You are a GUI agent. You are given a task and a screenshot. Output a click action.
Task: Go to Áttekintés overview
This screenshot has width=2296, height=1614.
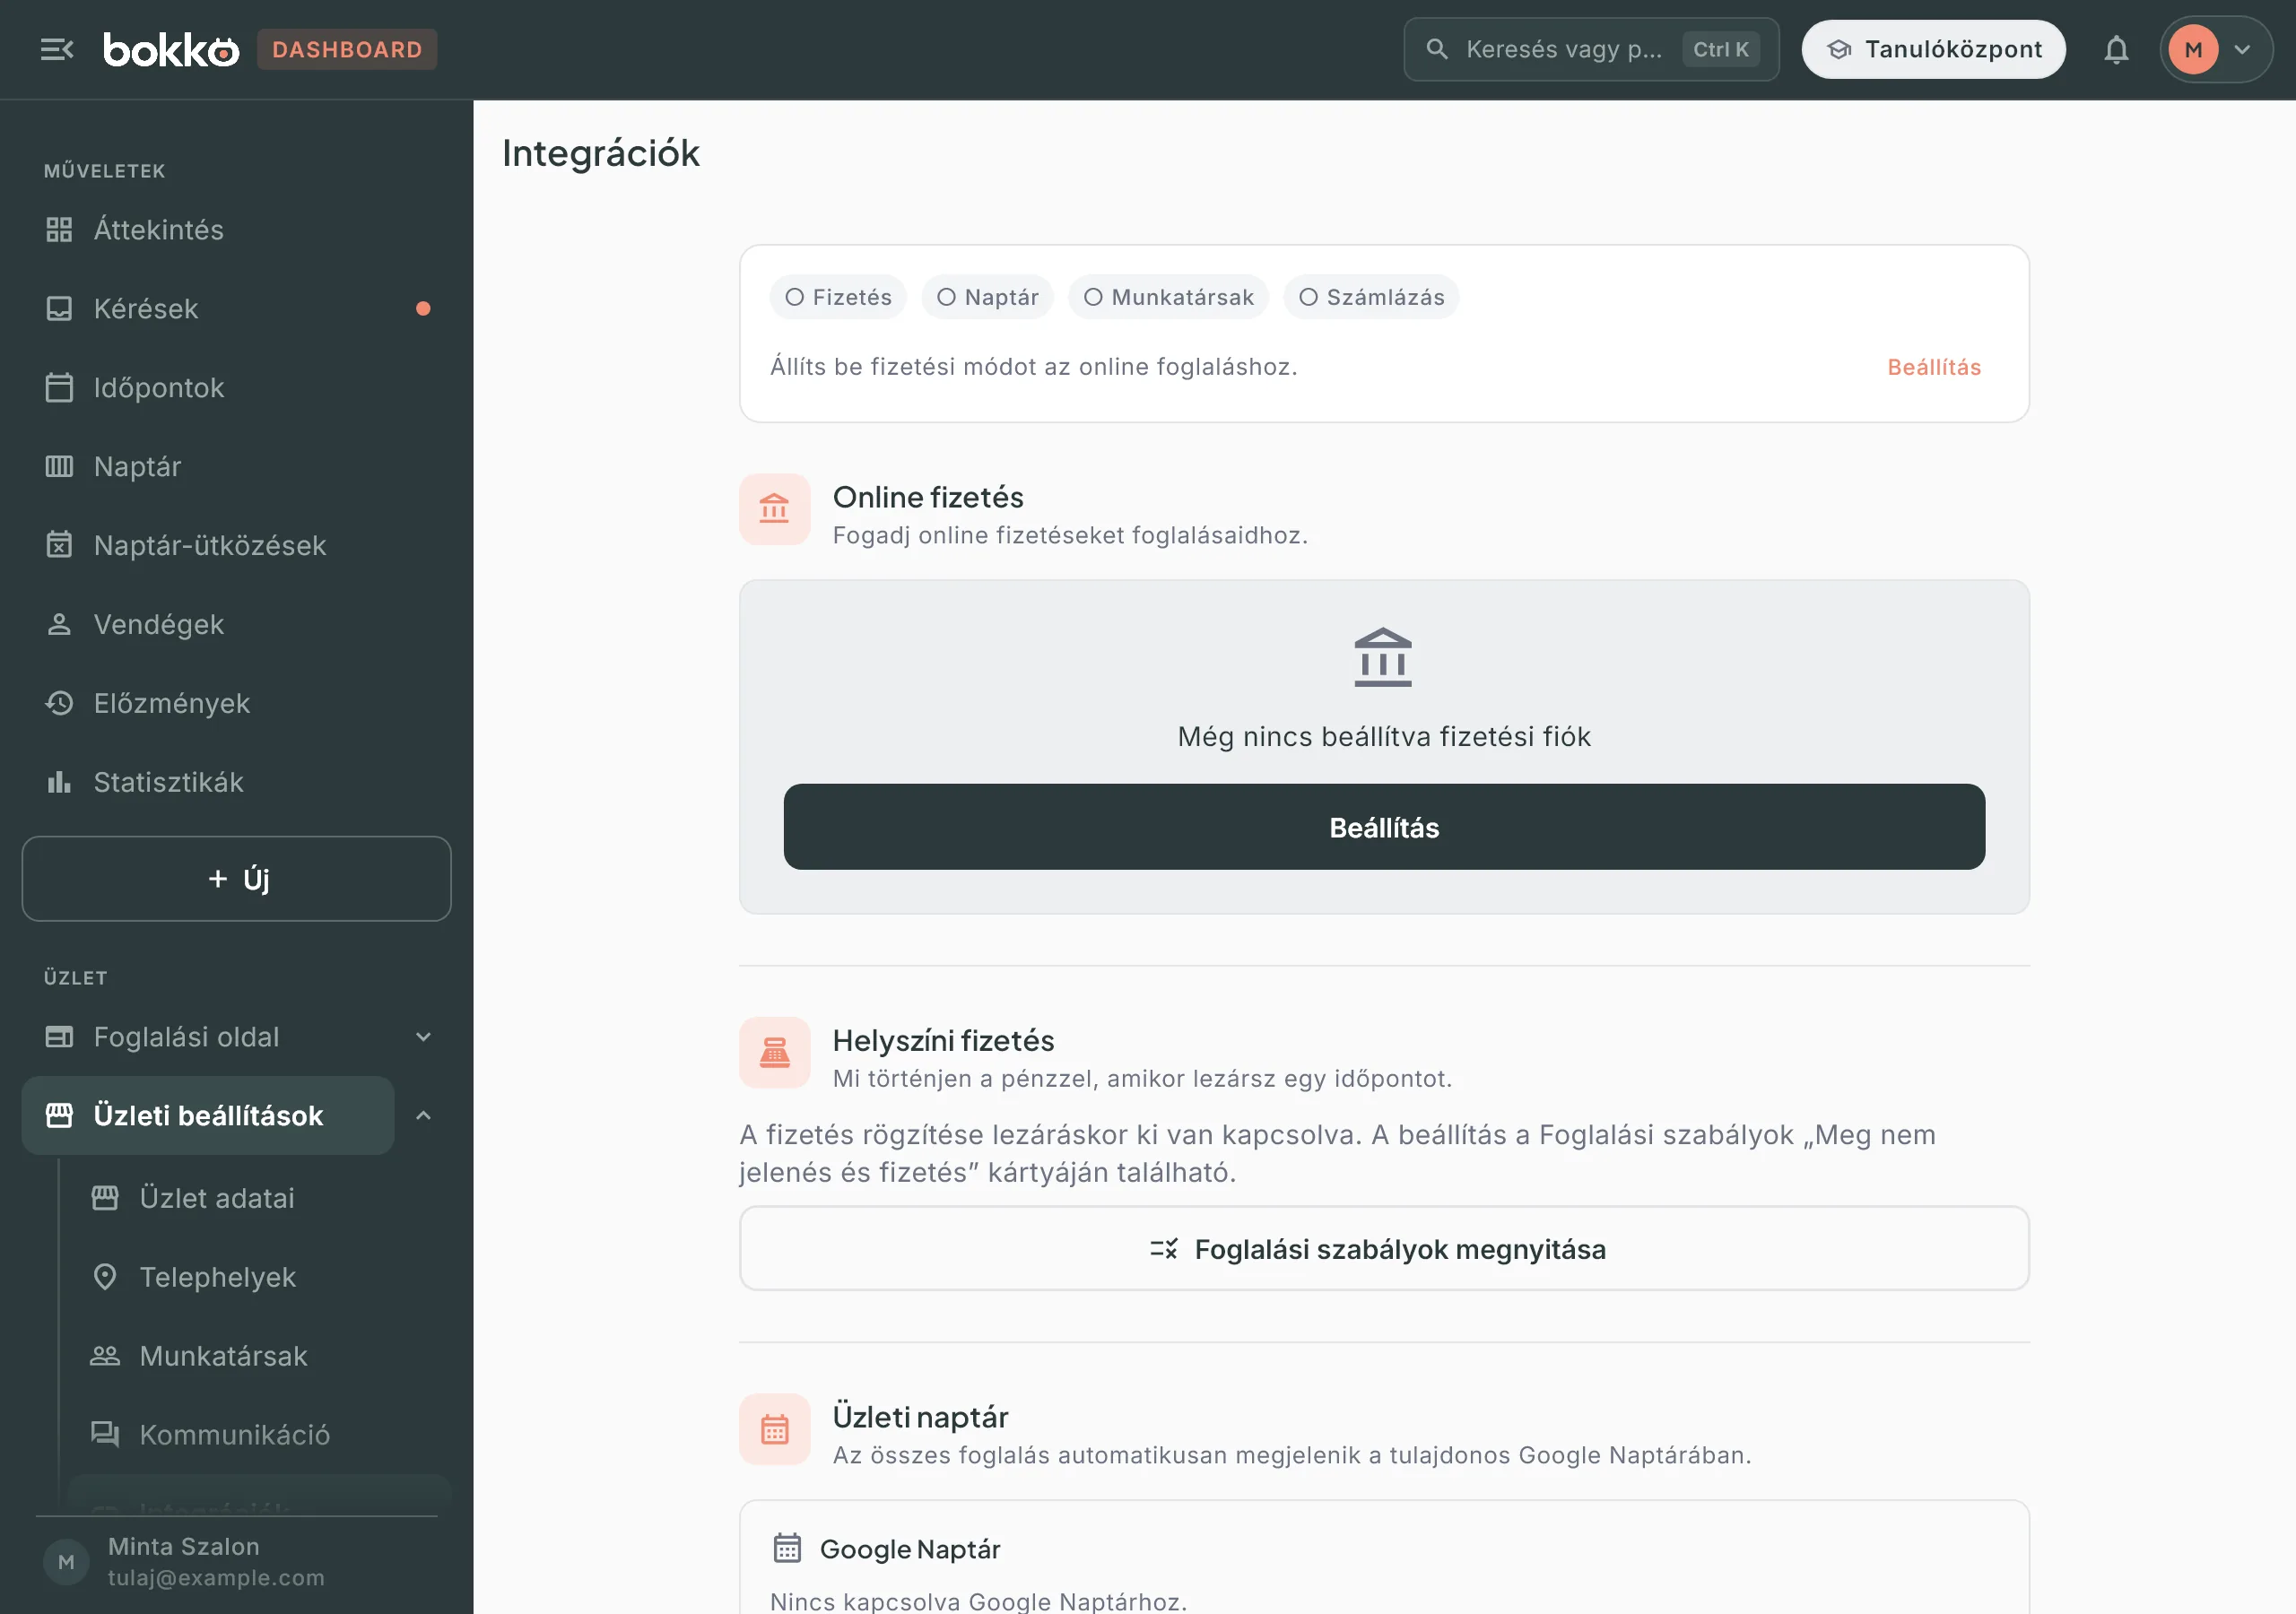[236, 229]
